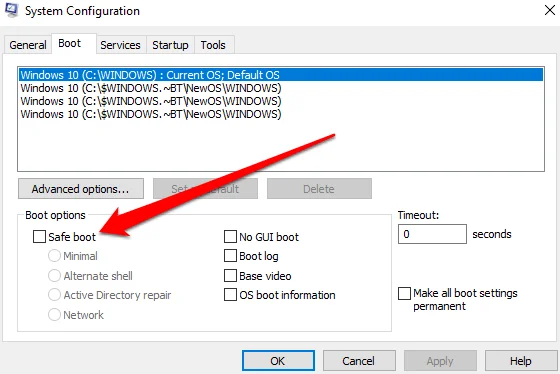Select the Active Directory repair option

click(x=54, y=295)
